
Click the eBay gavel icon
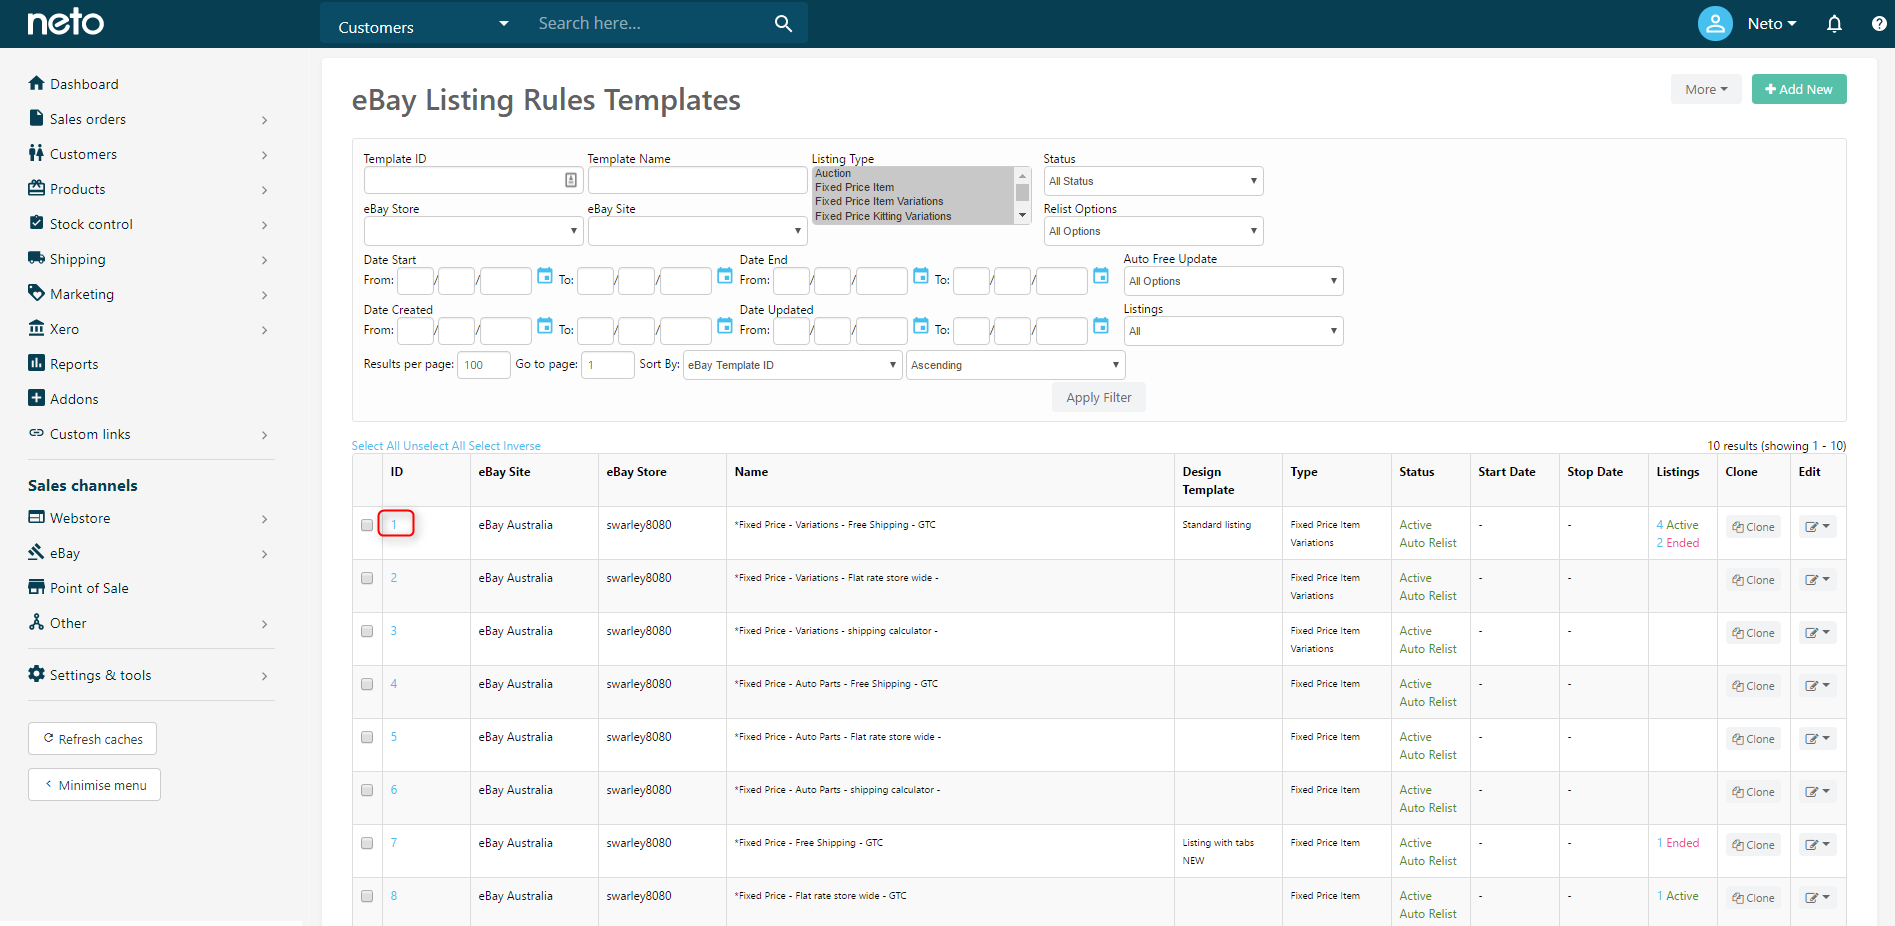(37, 552)
